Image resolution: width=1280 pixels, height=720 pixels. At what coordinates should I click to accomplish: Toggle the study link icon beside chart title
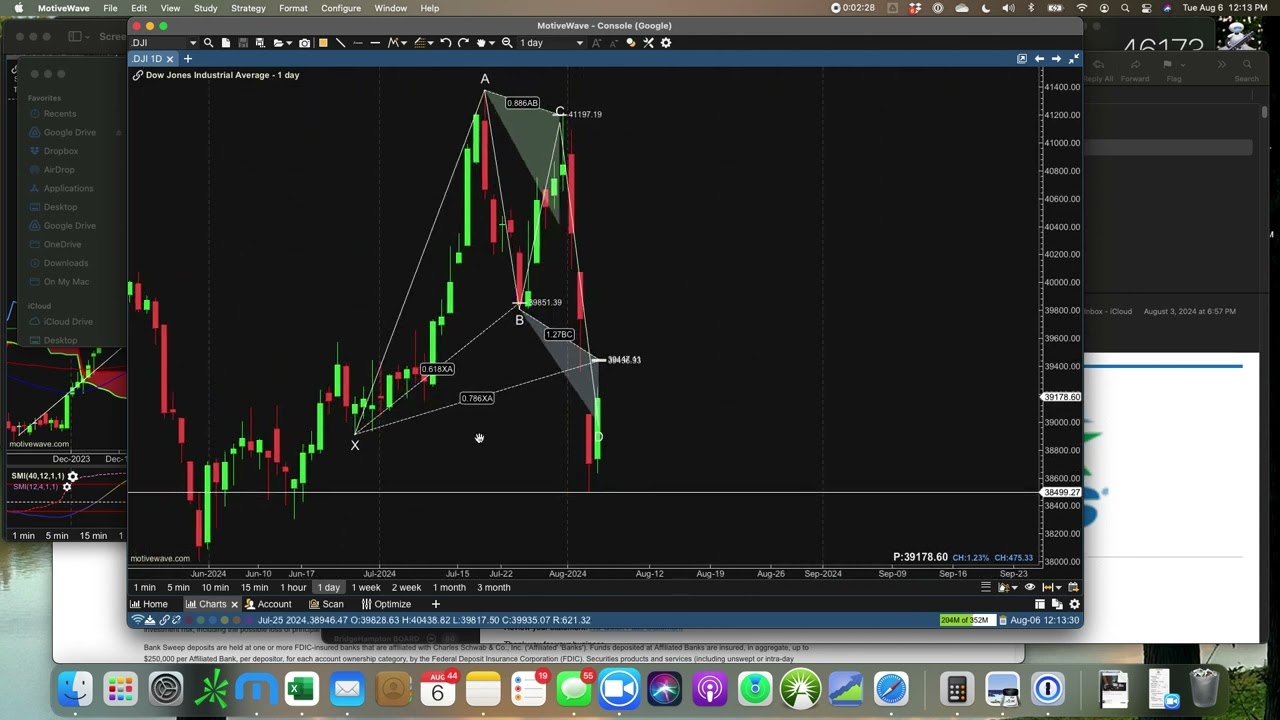point(137,75)
